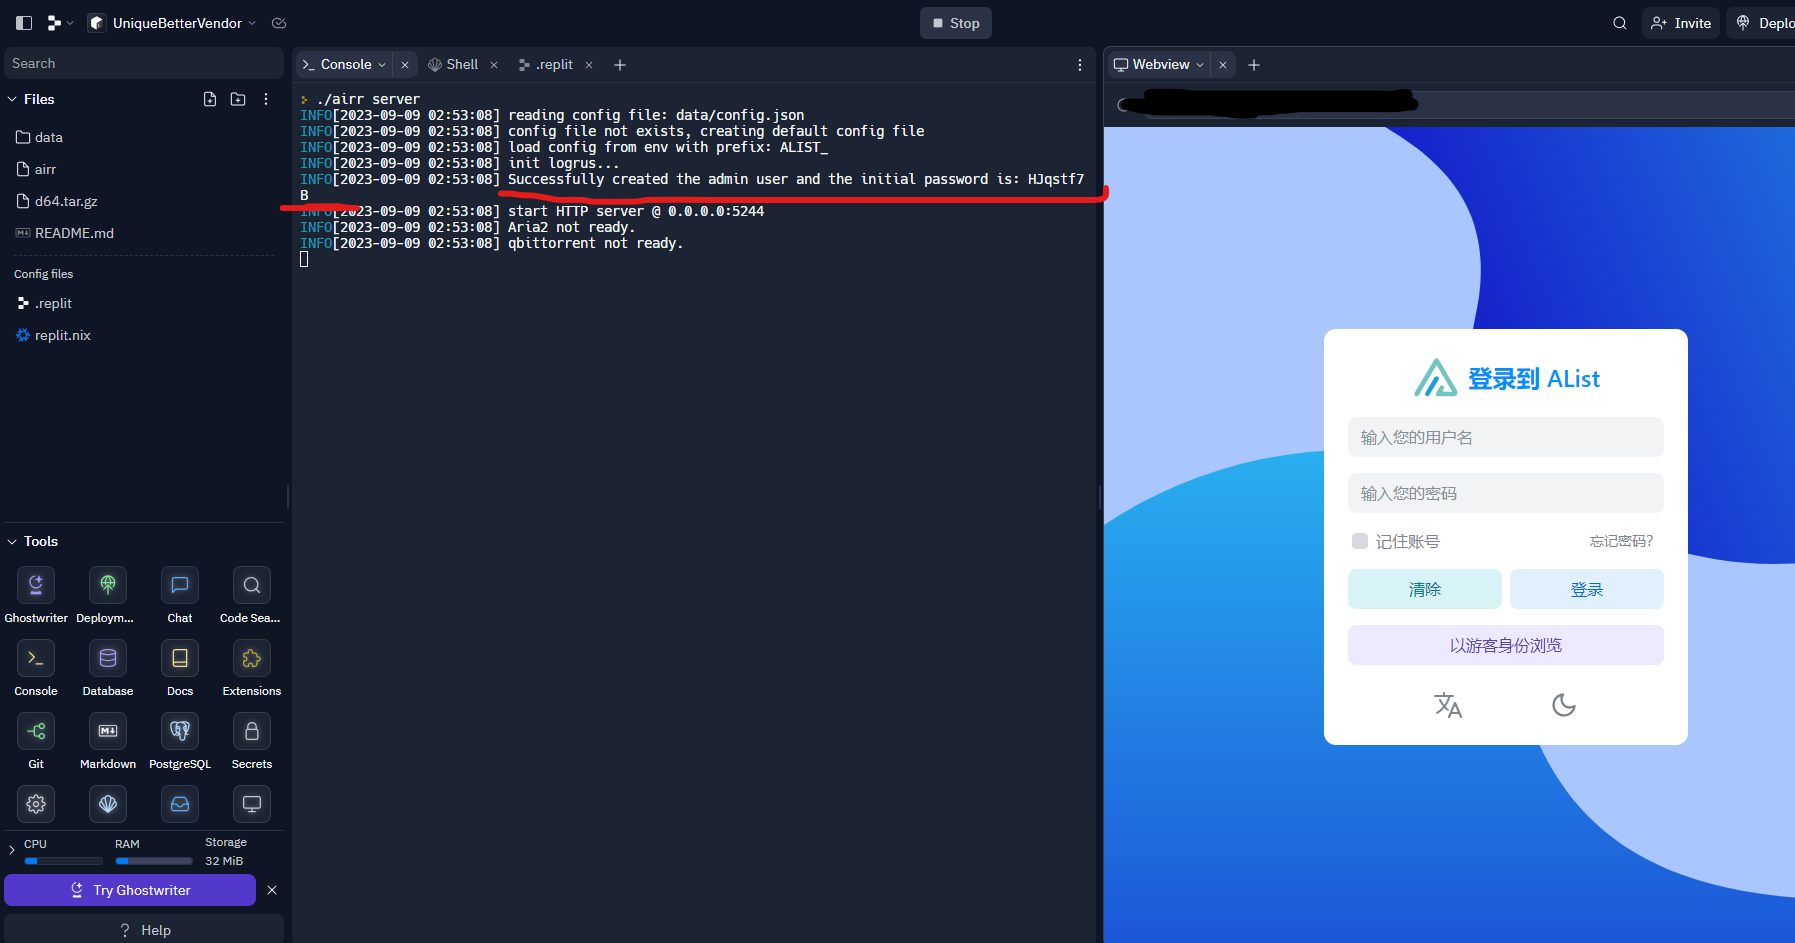This screenshot has height=943, width=1795.
Task: Focus the password input field
Action: point(1506,493)
